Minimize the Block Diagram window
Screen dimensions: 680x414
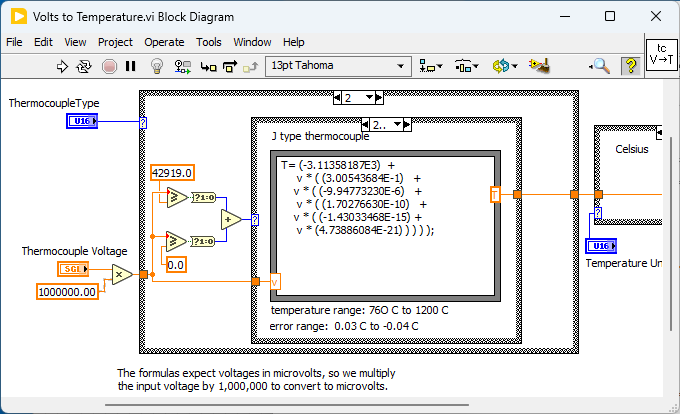(565, 16)
